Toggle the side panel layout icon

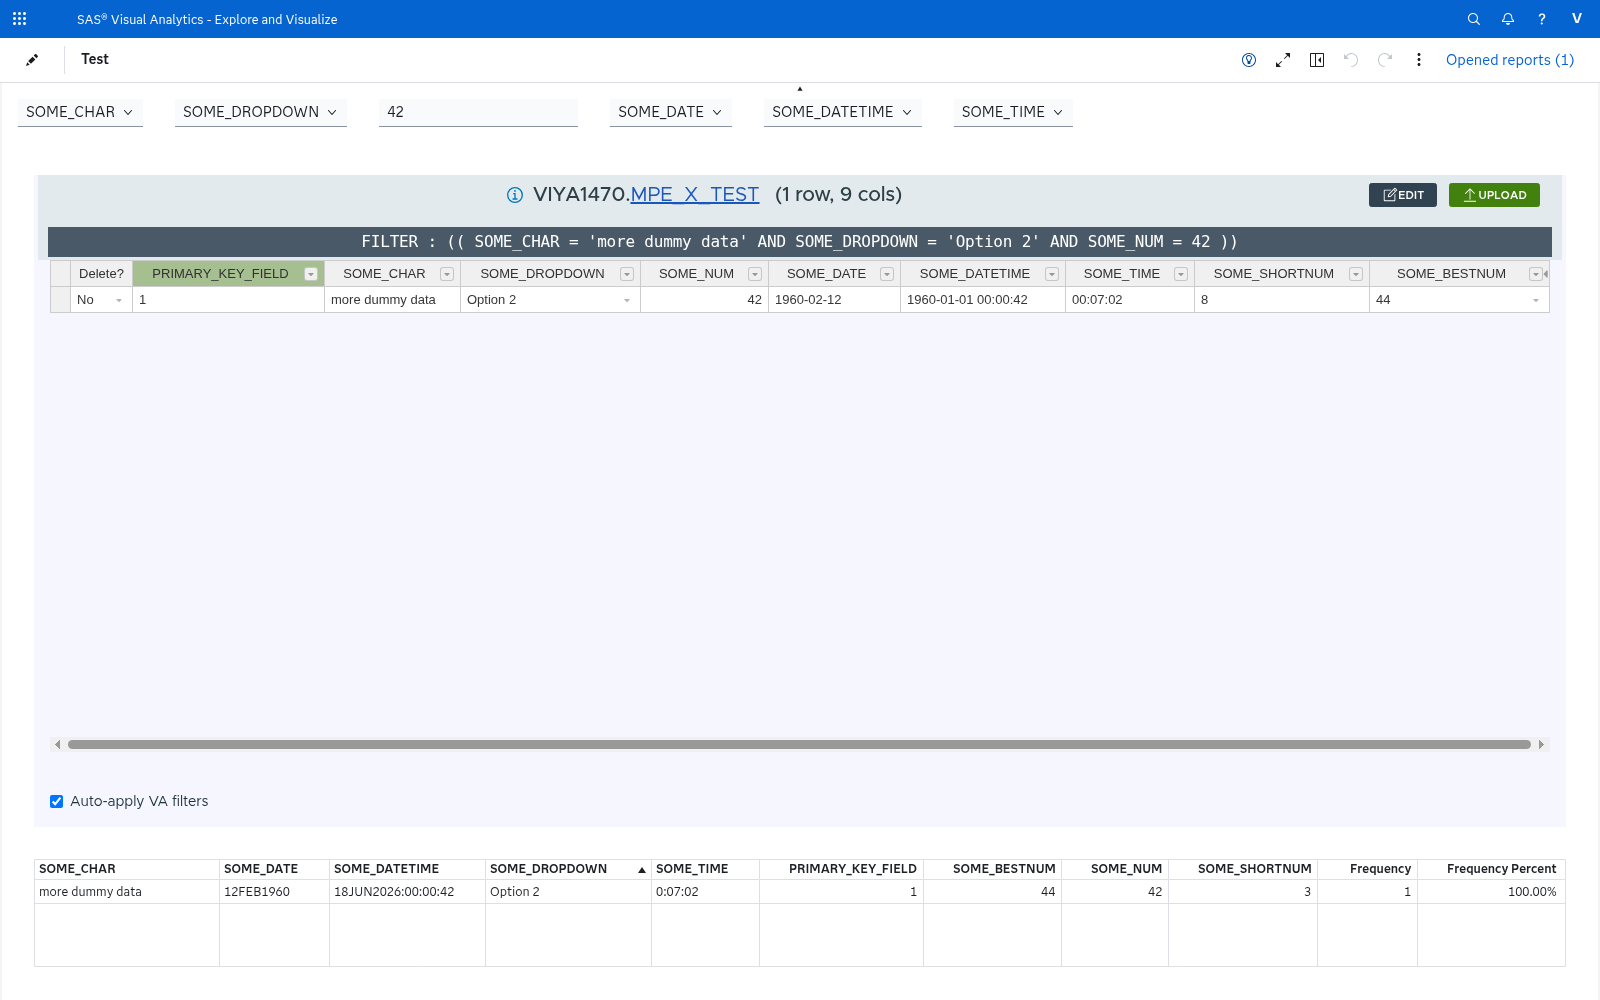coord(1317,60)
